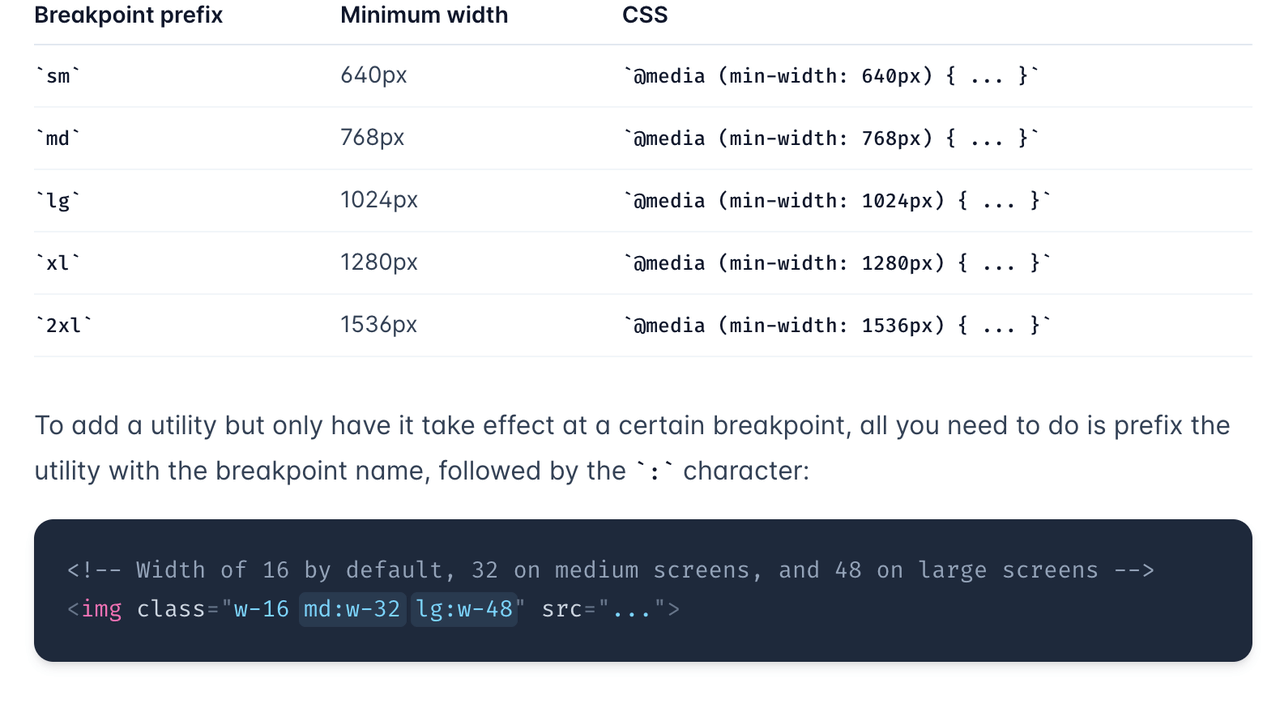Click the Minimum width column header
The image size is (1280, 708).
click(424, 15)
